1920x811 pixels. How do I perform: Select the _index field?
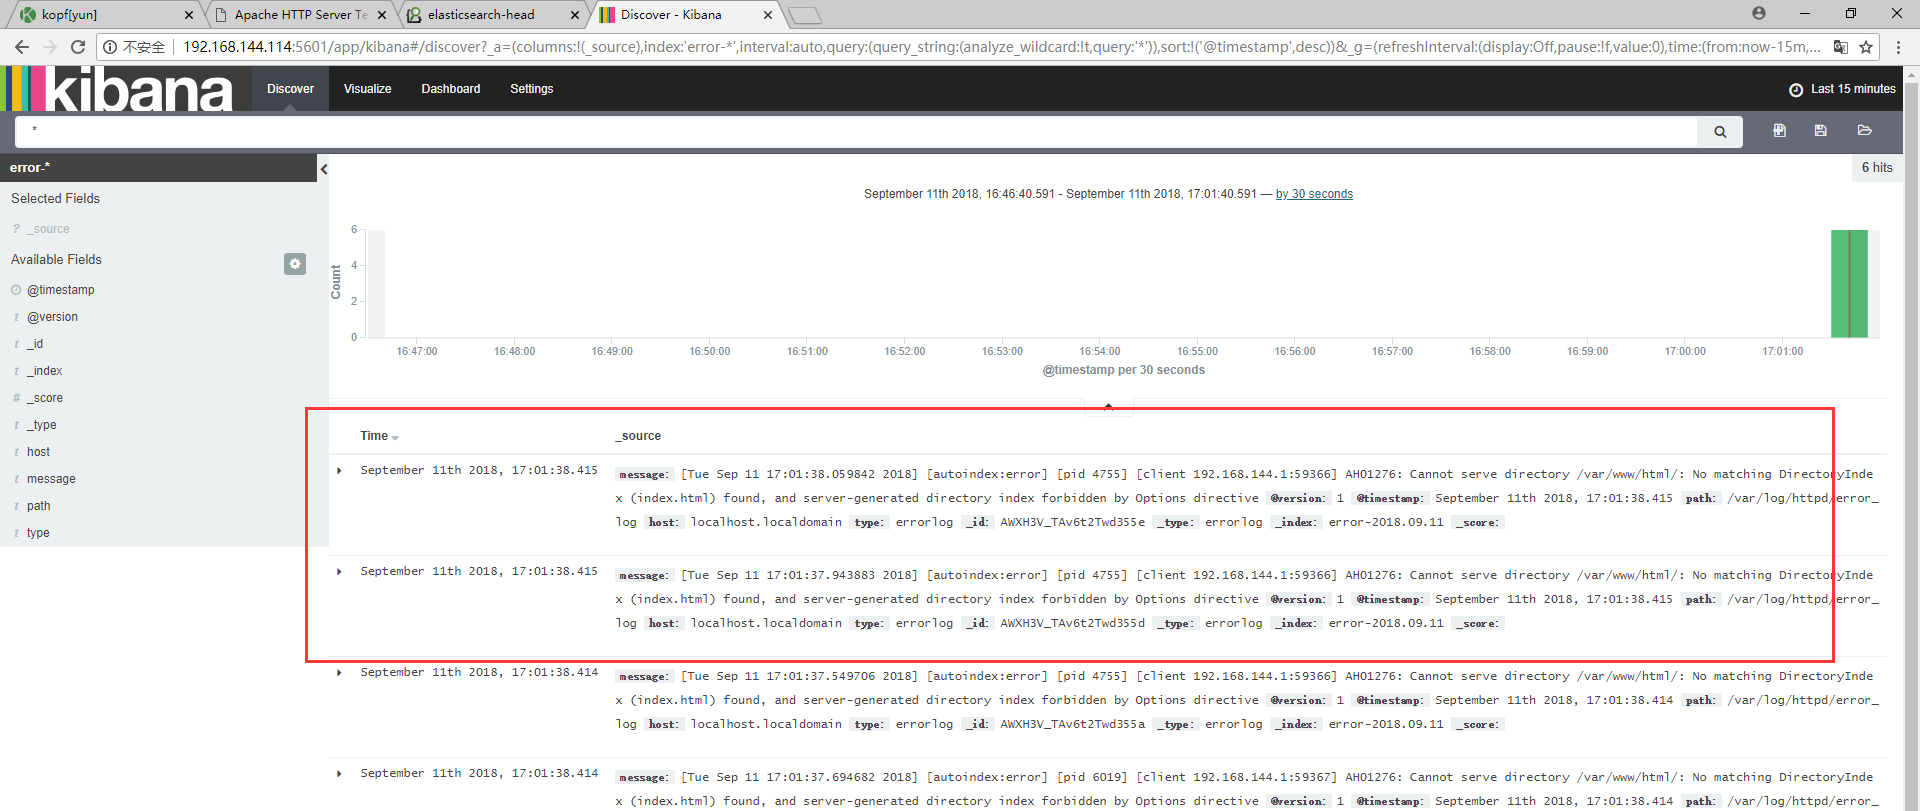click(45, 371)
